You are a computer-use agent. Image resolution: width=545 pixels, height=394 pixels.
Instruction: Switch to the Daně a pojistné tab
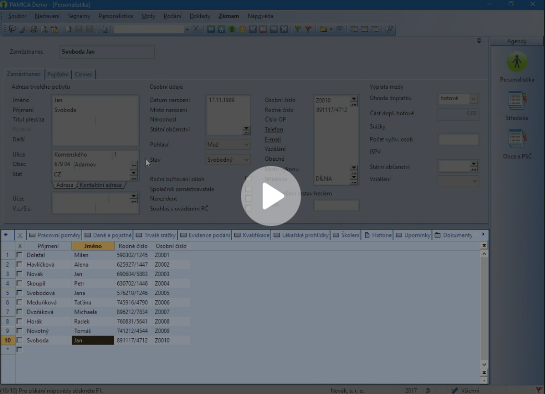pos(108,235)
